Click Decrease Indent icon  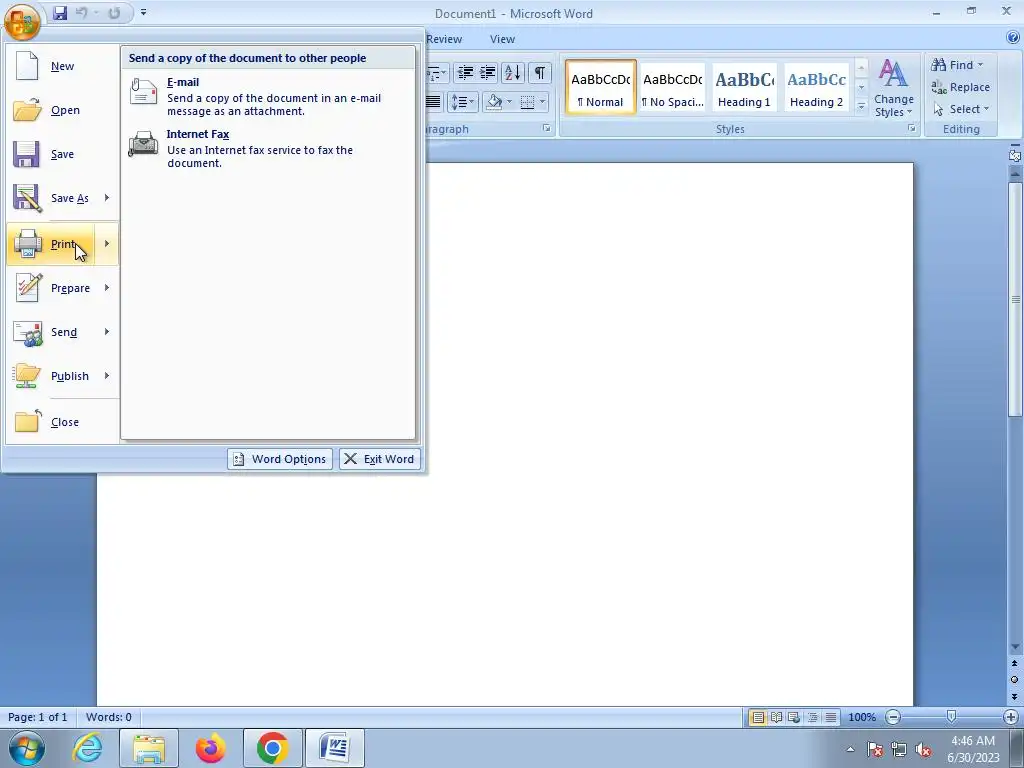[x=465, y=72]
